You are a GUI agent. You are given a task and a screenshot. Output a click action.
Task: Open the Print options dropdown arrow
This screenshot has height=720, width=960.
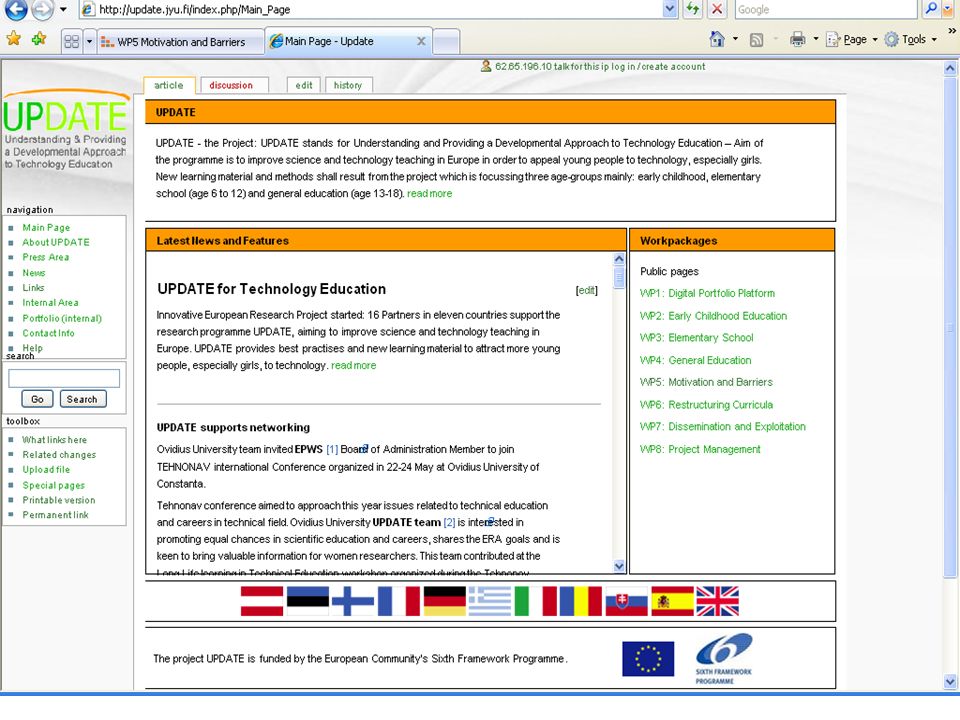click(816, 39)
